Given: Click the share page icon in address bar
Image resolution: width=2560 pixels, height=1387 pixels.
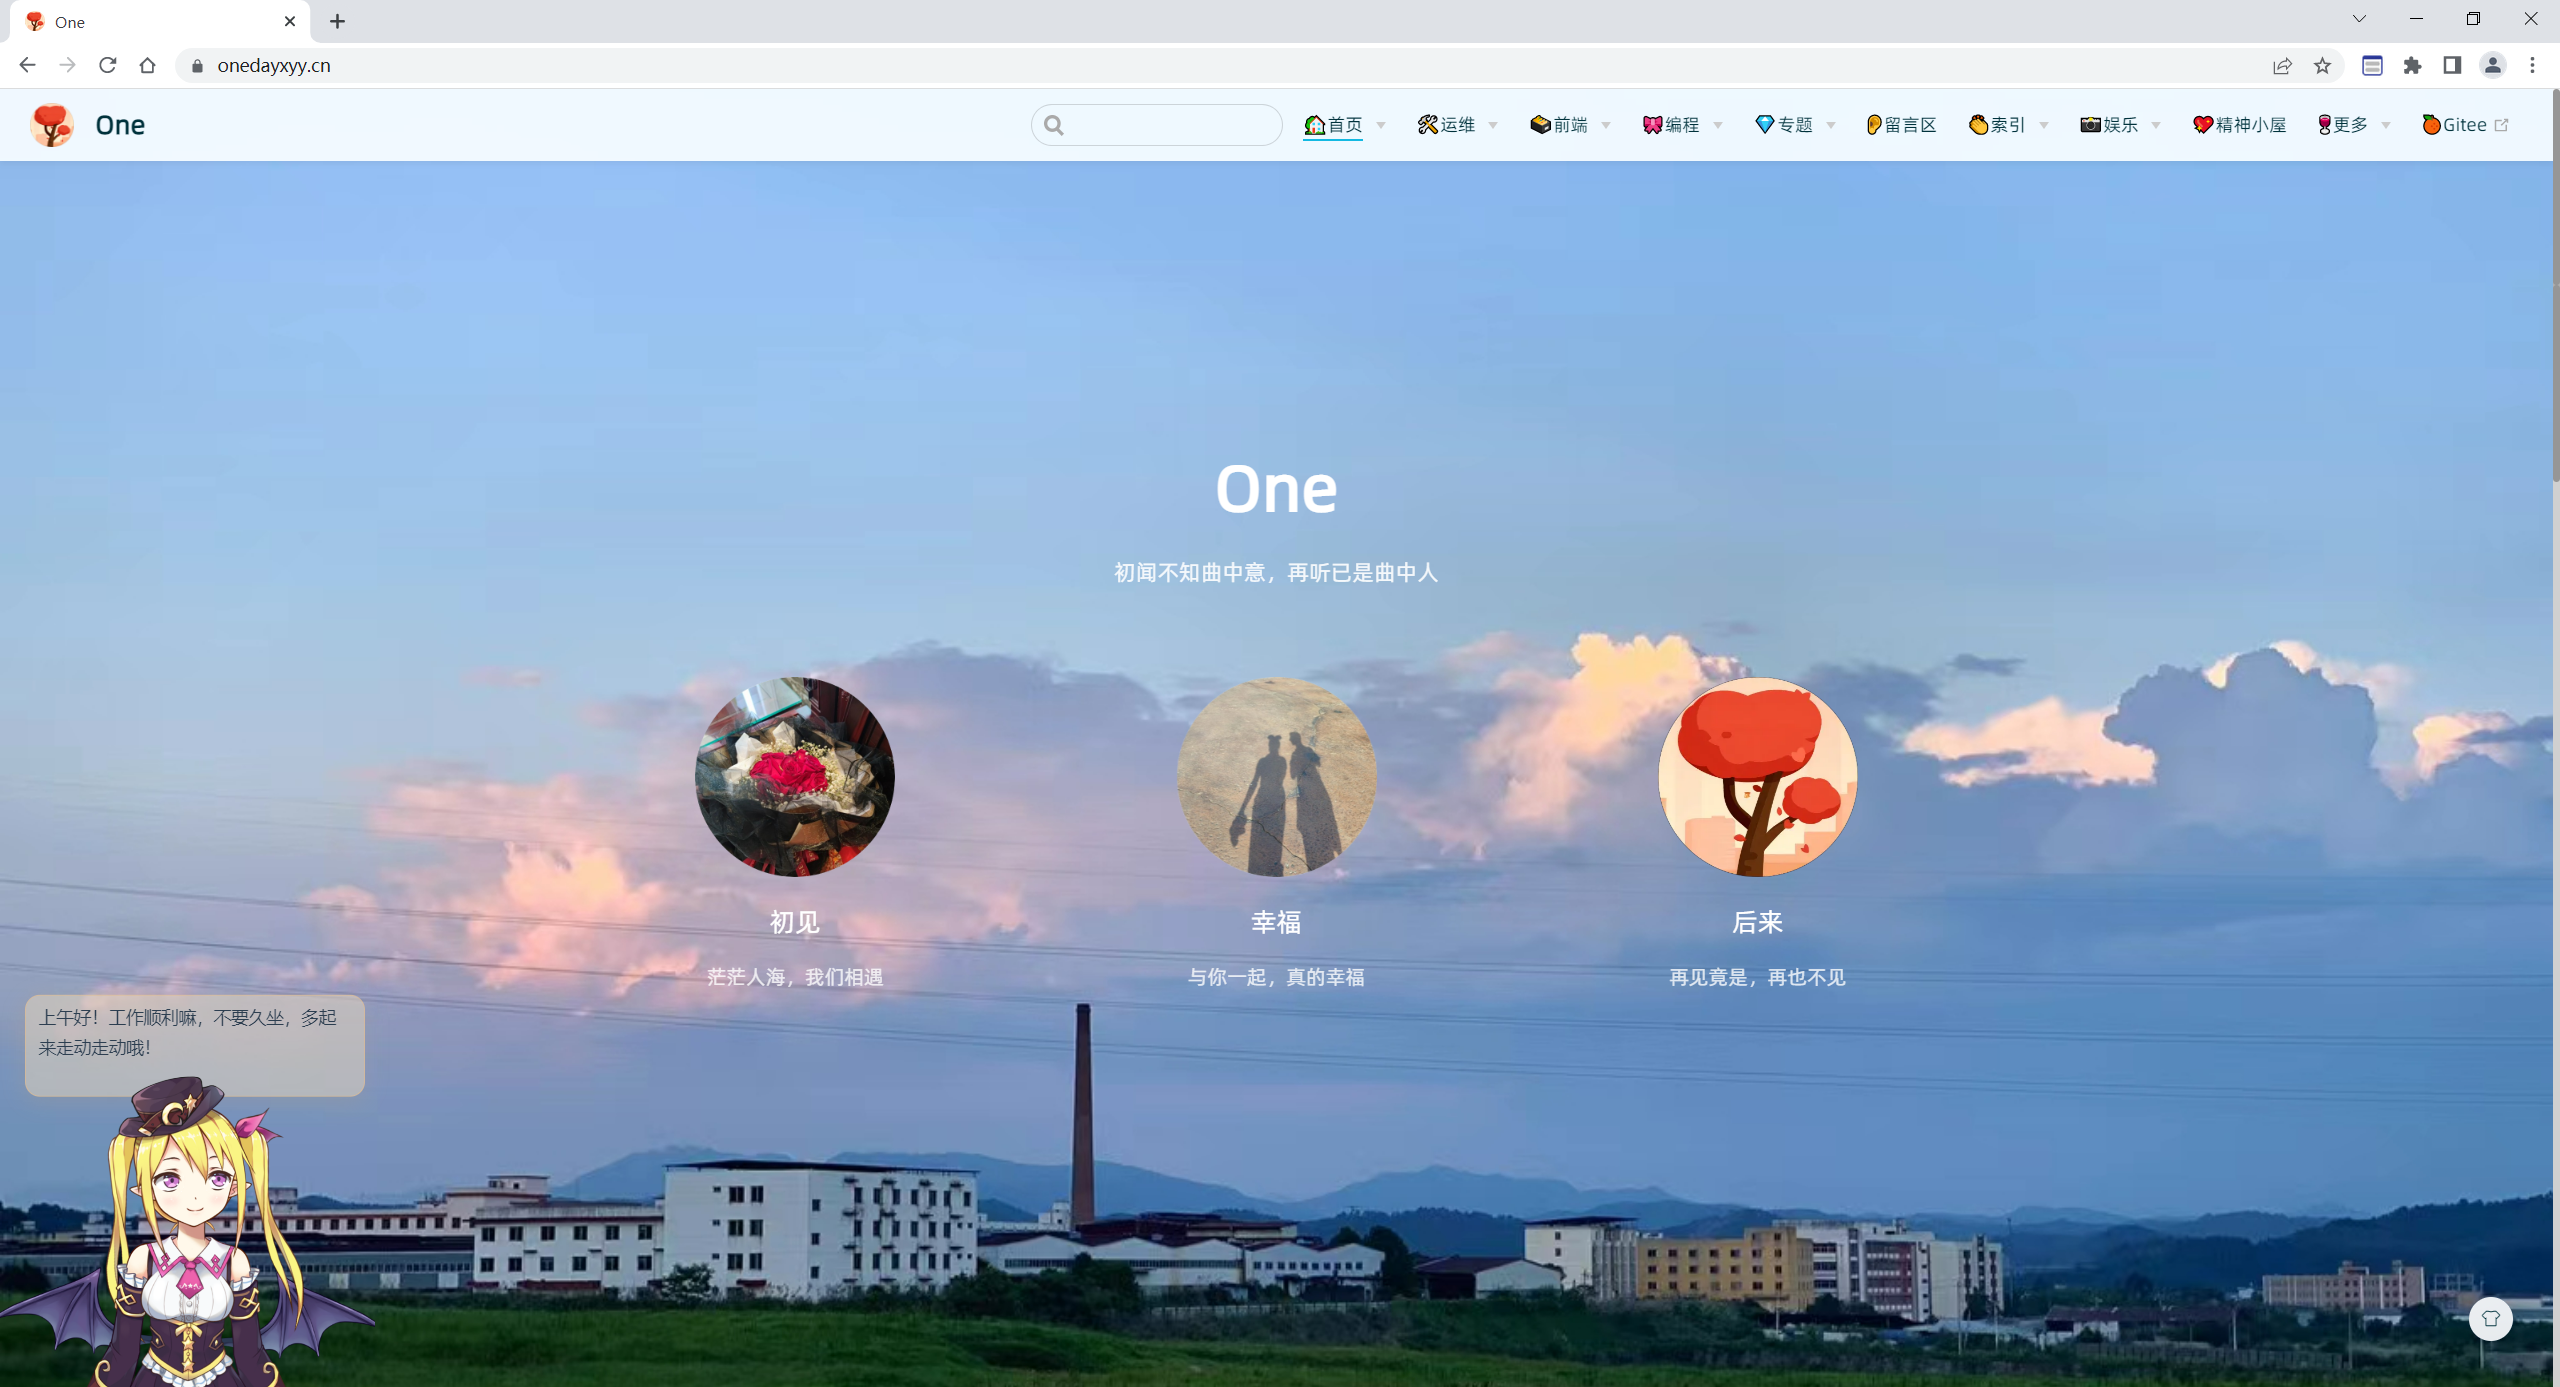Looking at the screenshot, I should coord(2282,66).
